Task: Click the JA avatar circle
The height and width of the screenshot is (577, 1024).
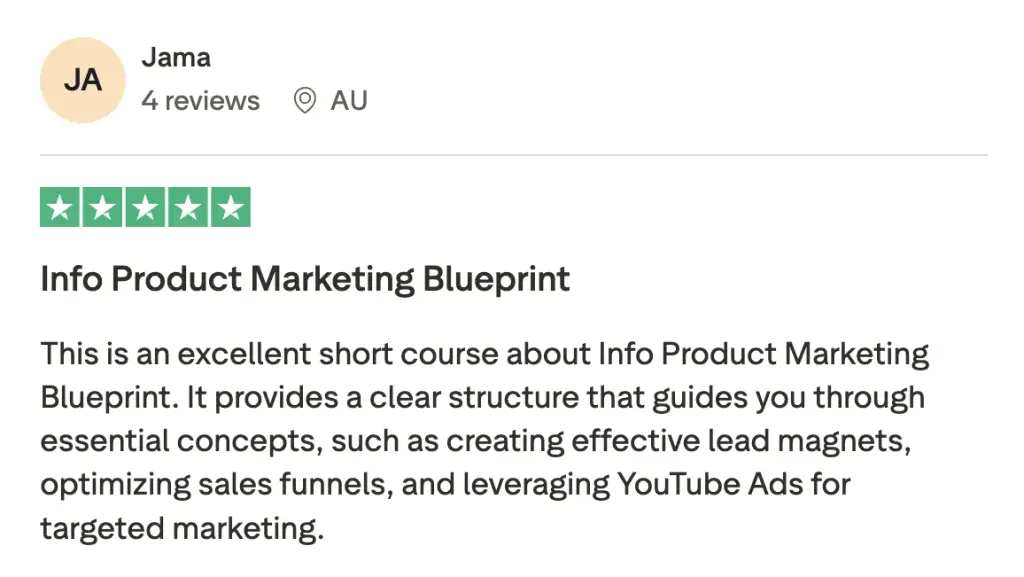Action: click(x=82, y=81)
